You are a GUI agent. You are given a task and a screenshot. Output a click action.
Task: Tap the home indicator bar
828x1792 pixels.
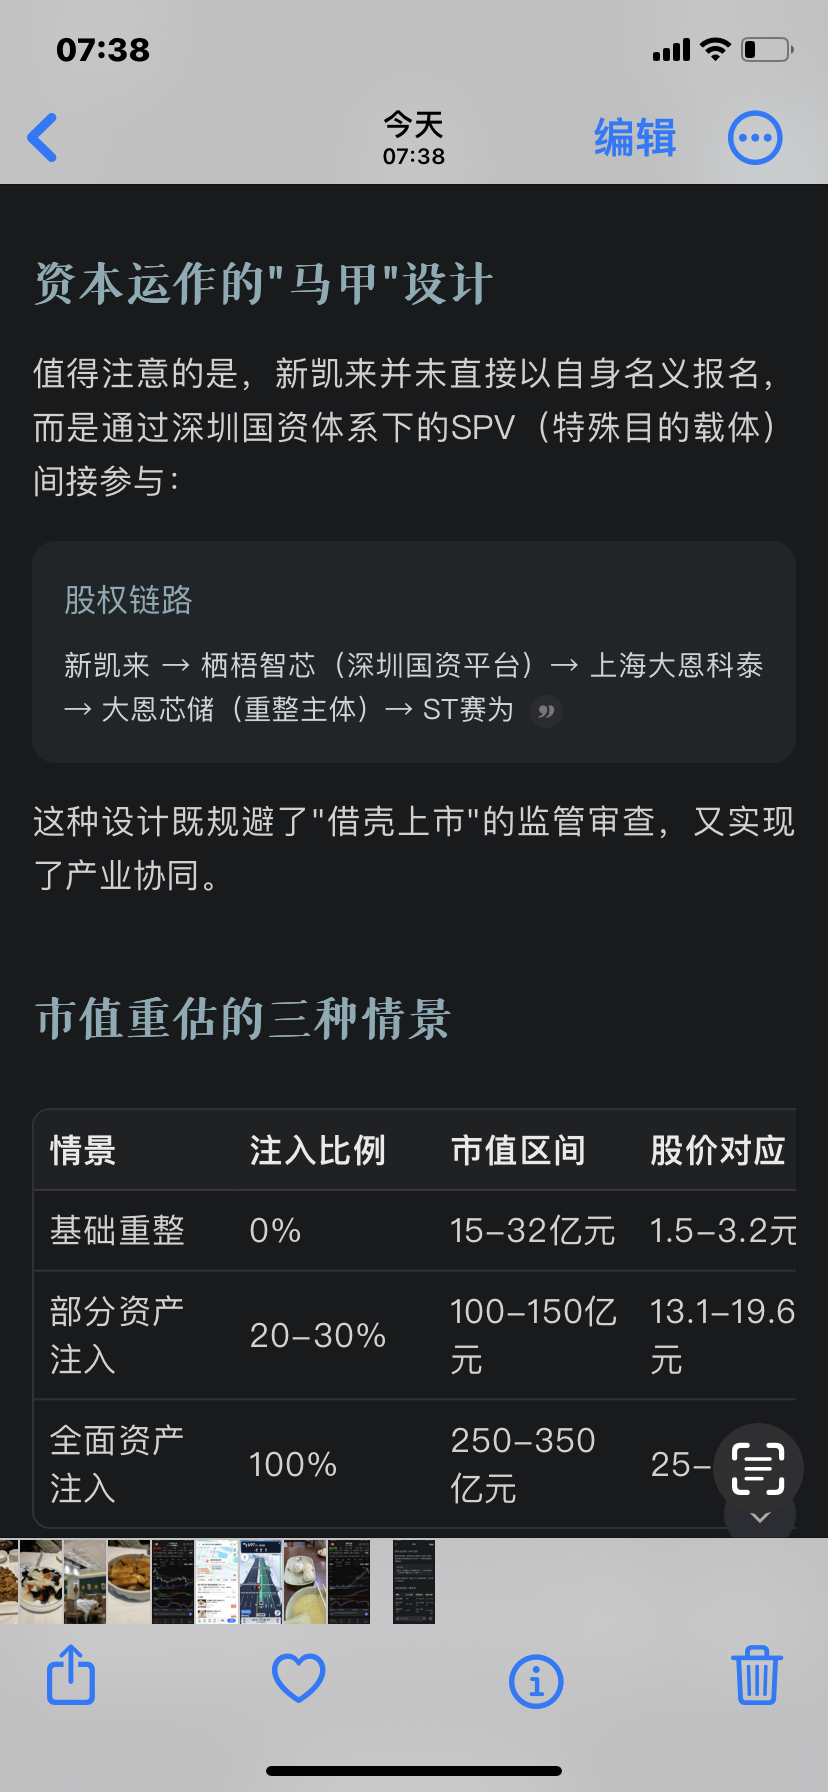(414, 1770)
